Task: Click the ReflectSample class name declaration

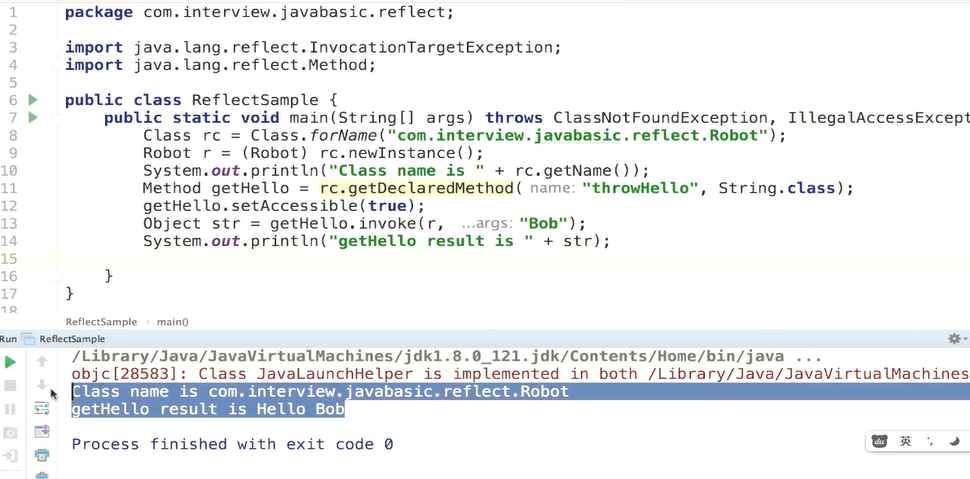Action: click(x=255, y=100)
